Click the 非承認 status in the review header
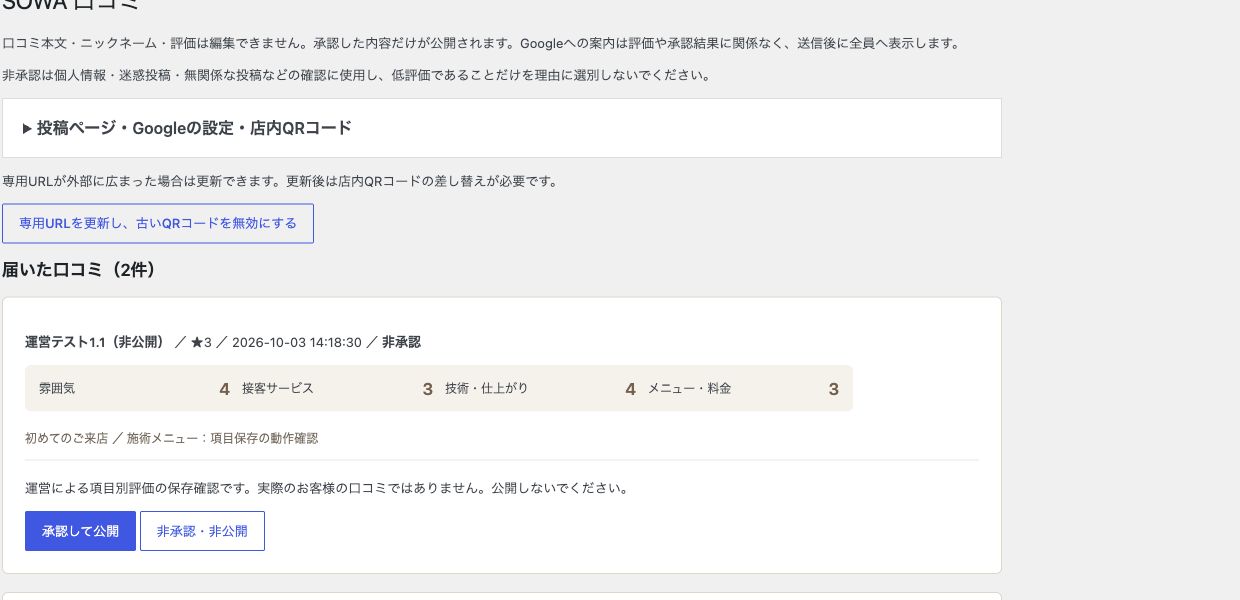The width and height of the screenshot is (1240, 600). pos(401,342)
